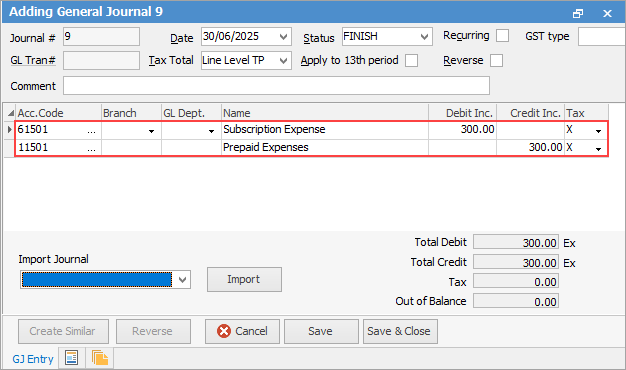This screenshot has height=370, width=626.
Task: Click the Total Debit field showing 300.00
Action: pos(516,242)
